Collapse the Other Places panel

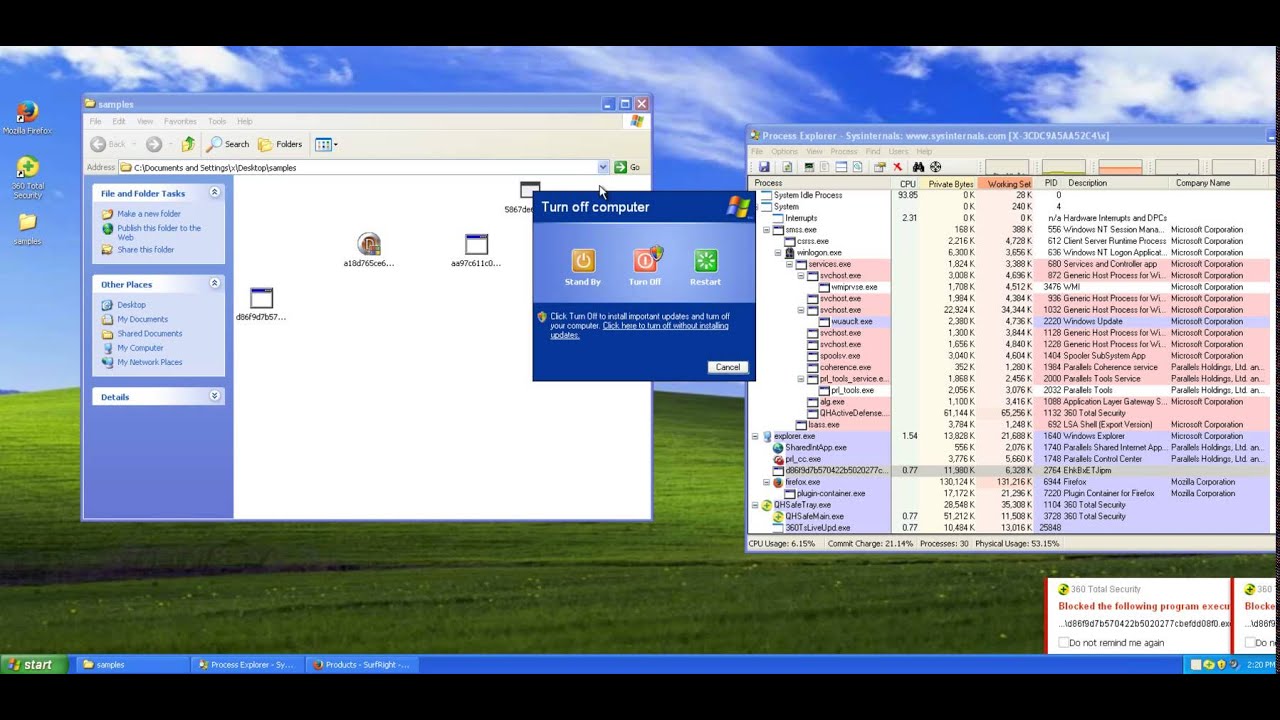(214, 284)
